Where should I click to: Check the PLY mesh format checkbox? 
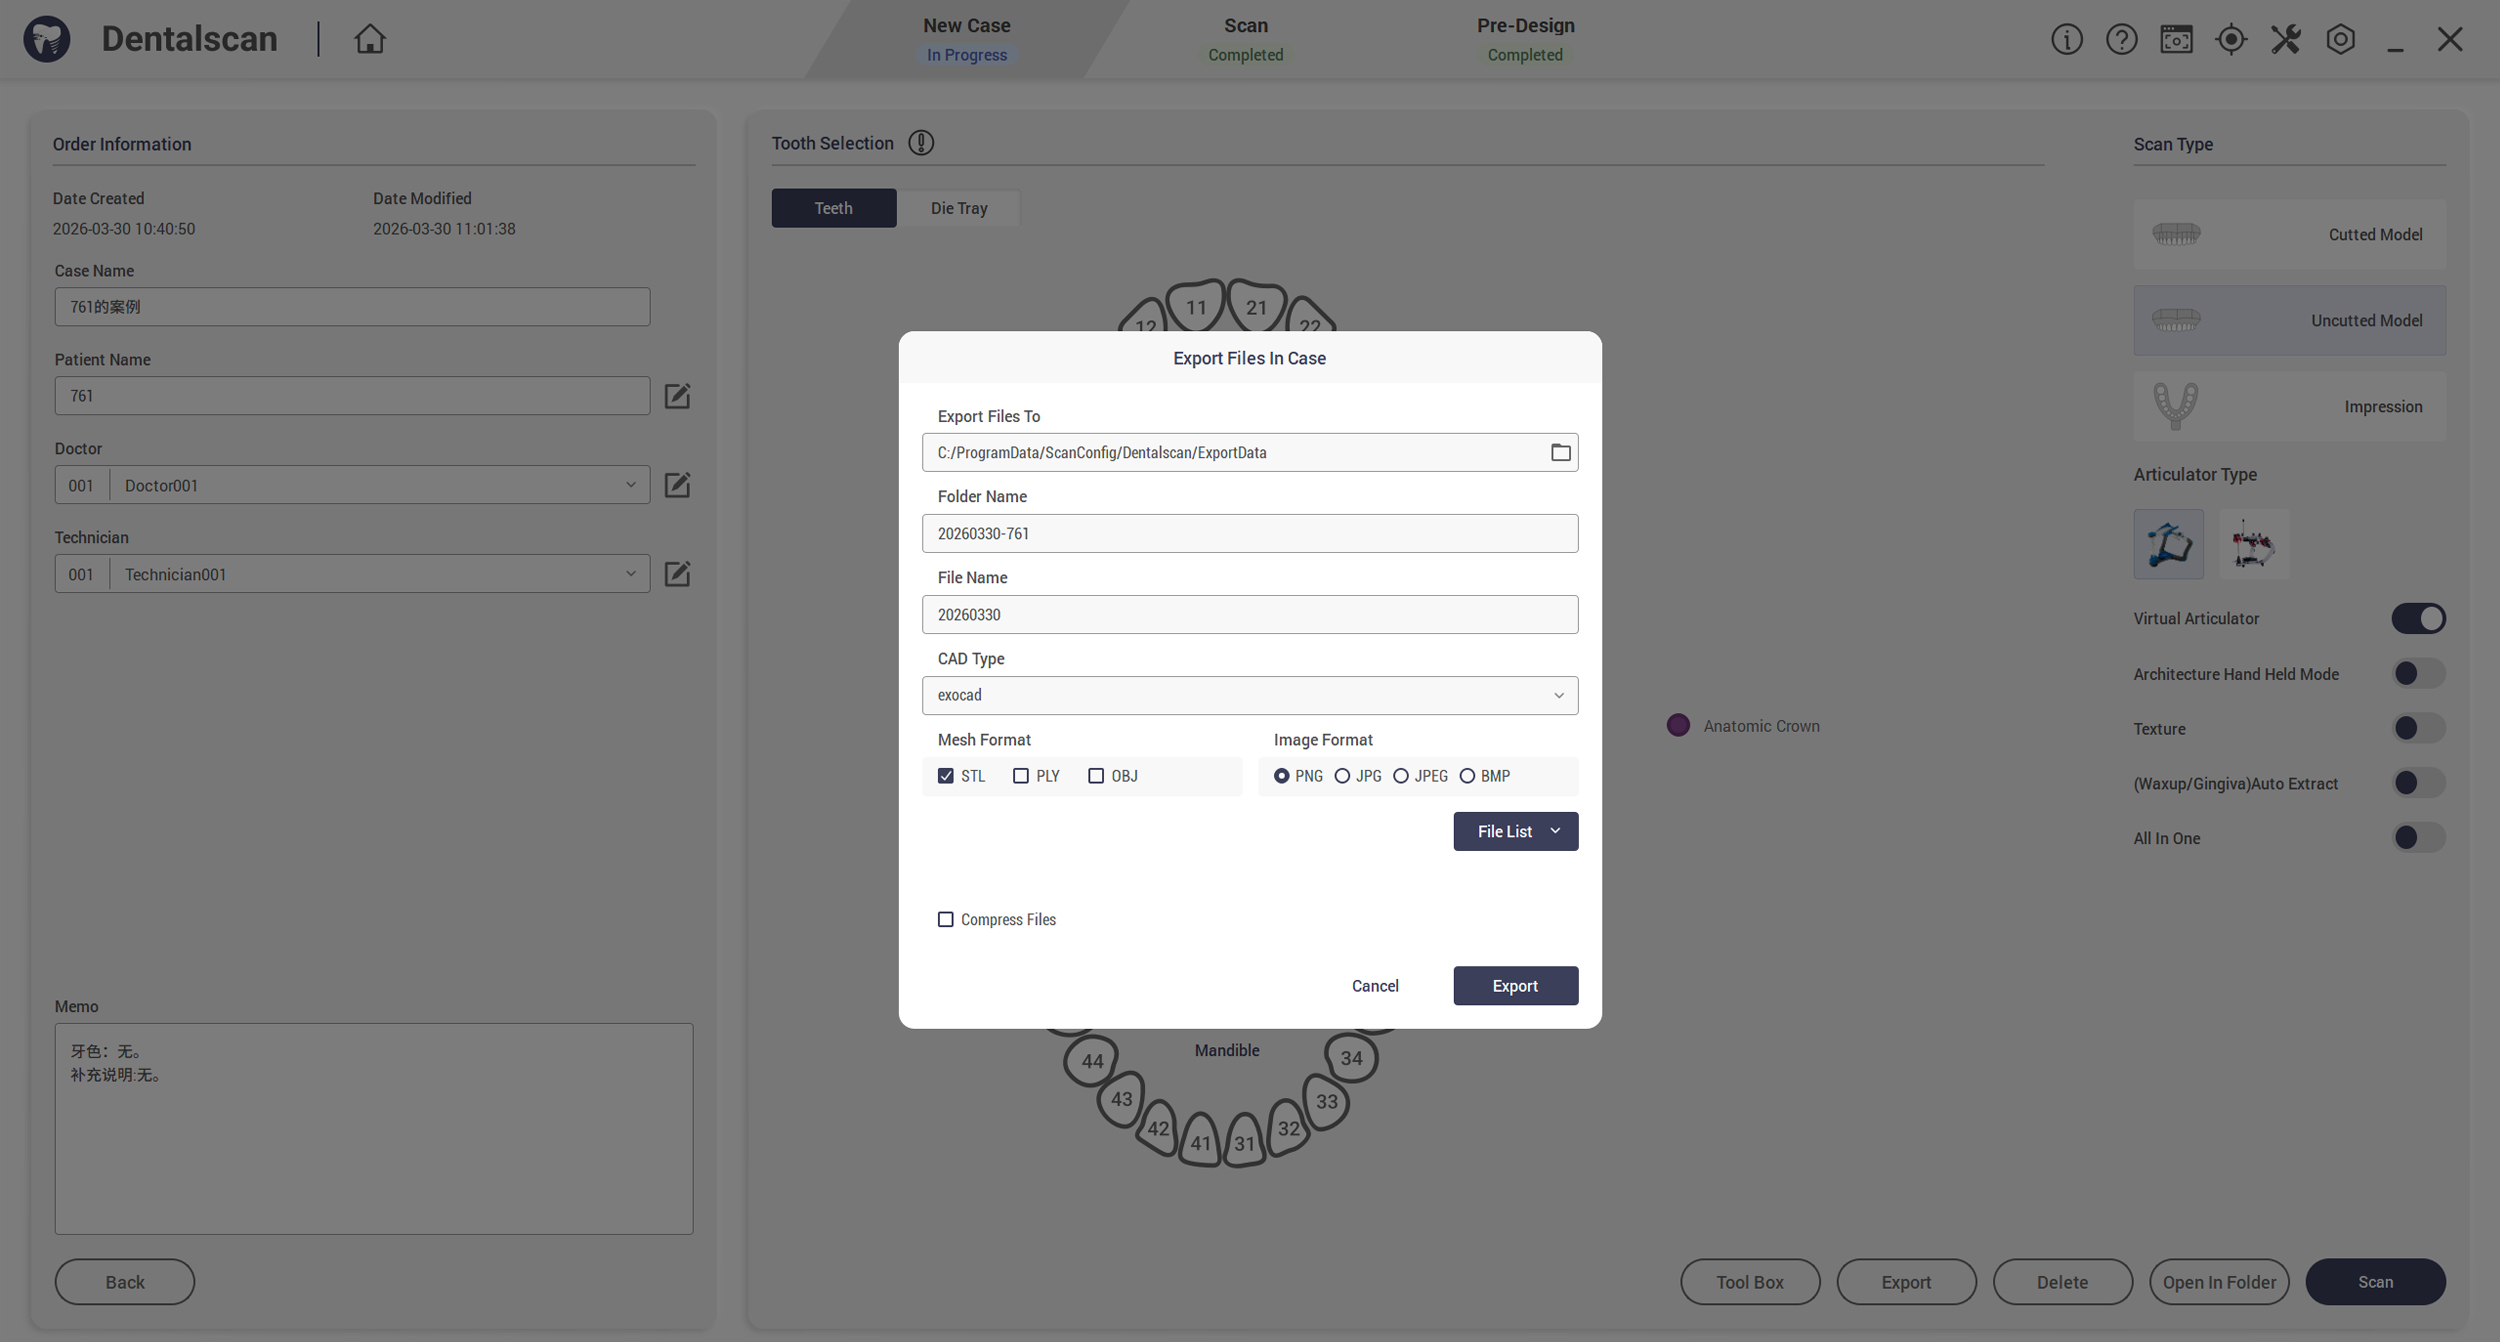pyautogui.click(x=1020, y=776)
